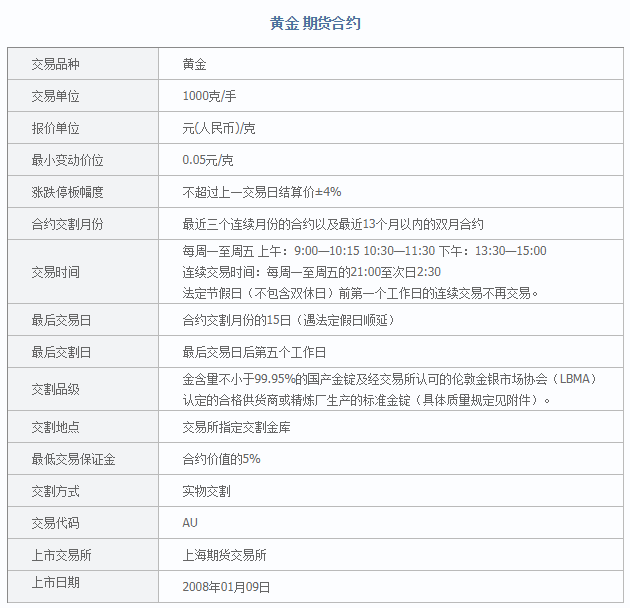Click 交易所指定交割金库 value

(x=236, y=427)
